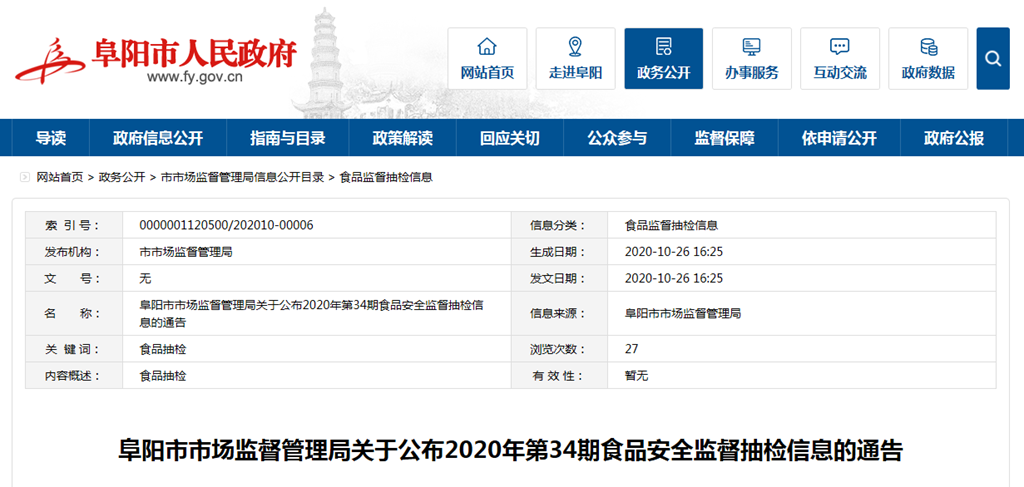
Task: Click 市市场监督管理局信息公开目录 breadcrumb link
Action: coord(242,177)
